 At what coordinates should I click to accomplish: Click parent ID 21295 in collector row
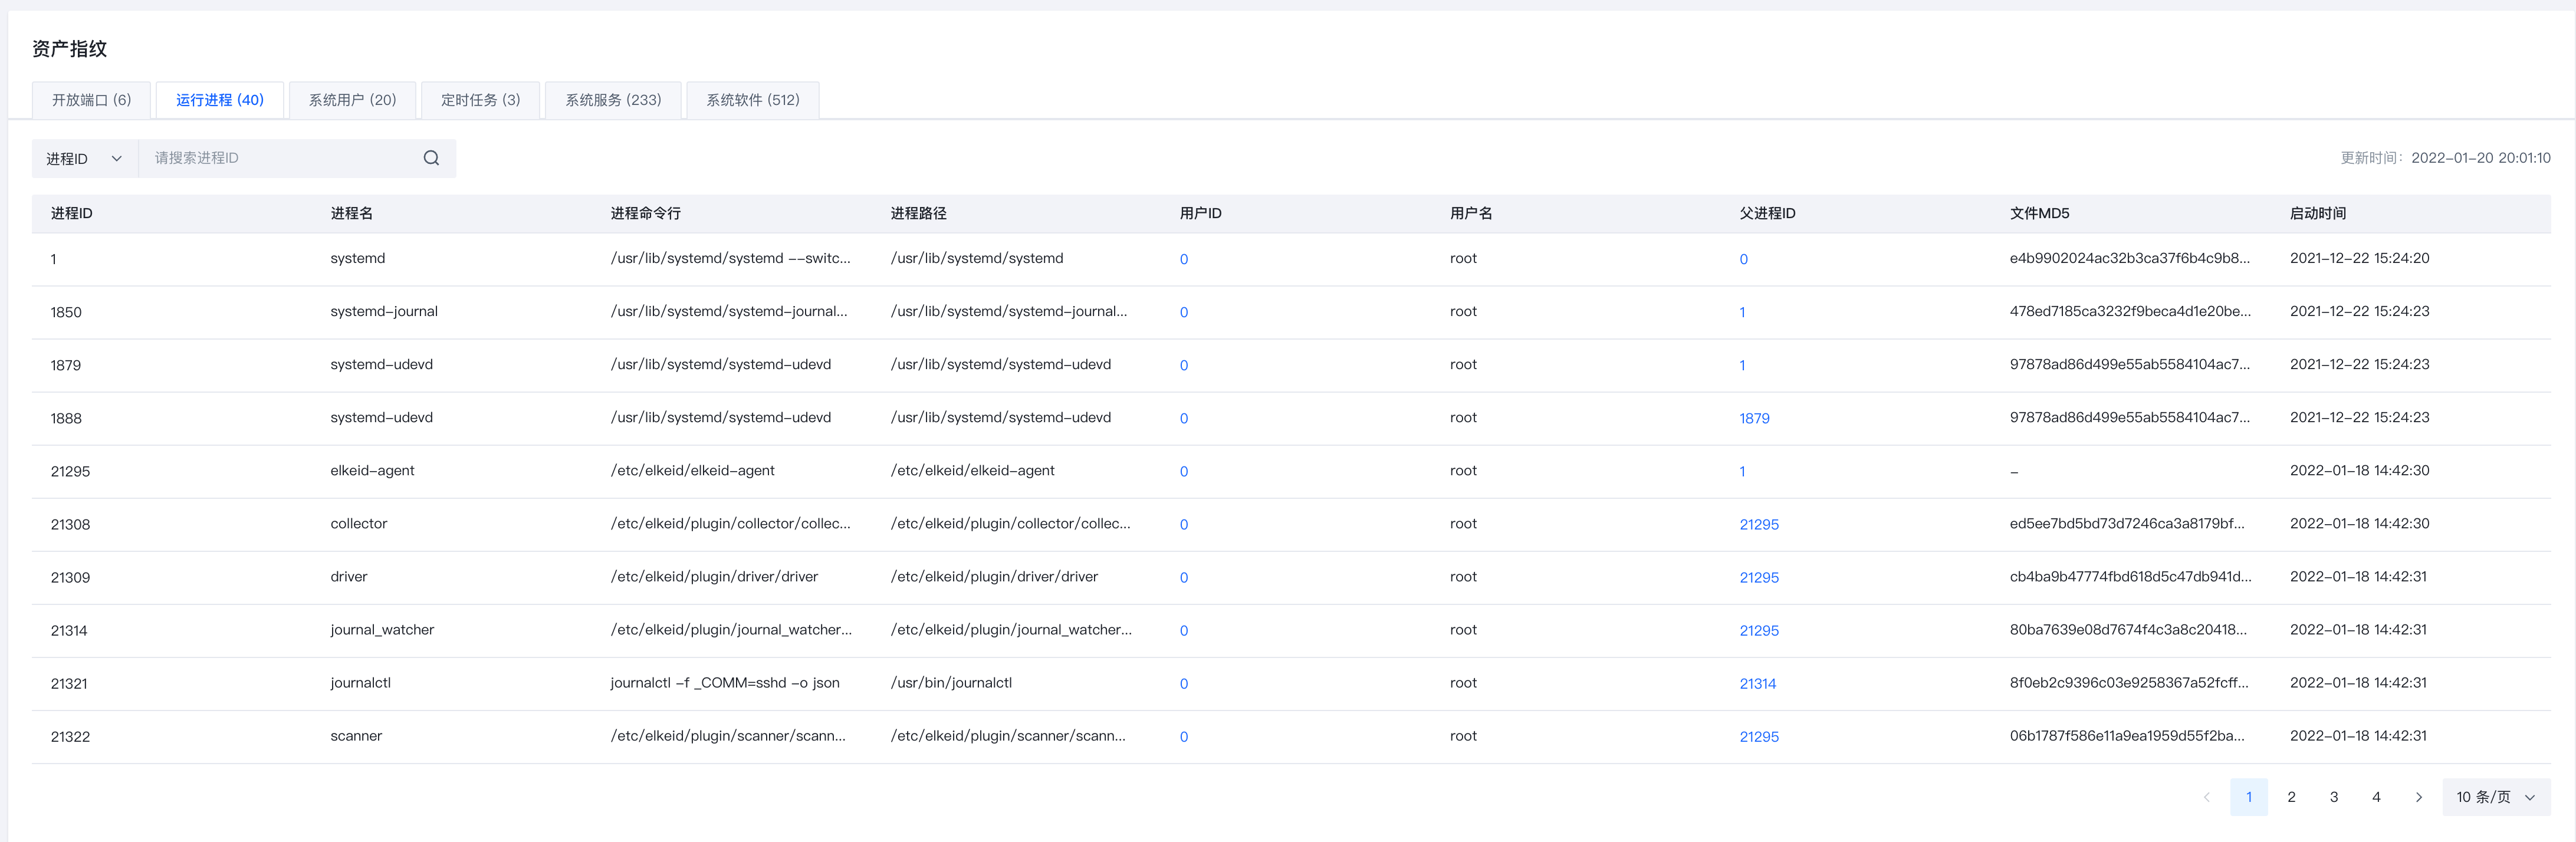click(1758, 524)
